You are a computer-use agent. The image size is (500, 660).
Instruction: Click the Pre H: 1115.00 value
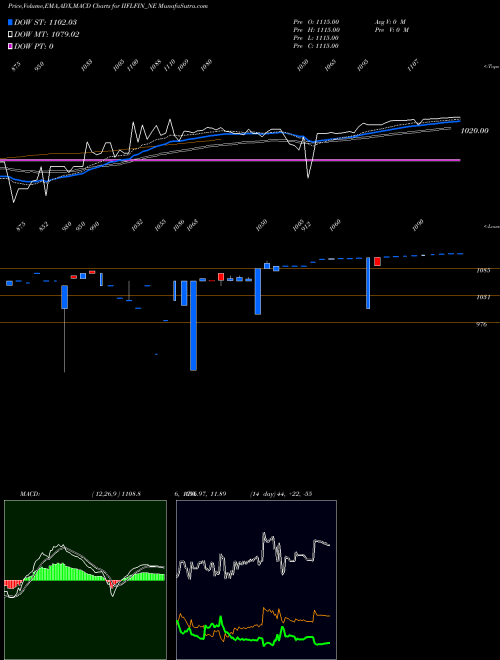pyautogui.click(x=316, y=30)
